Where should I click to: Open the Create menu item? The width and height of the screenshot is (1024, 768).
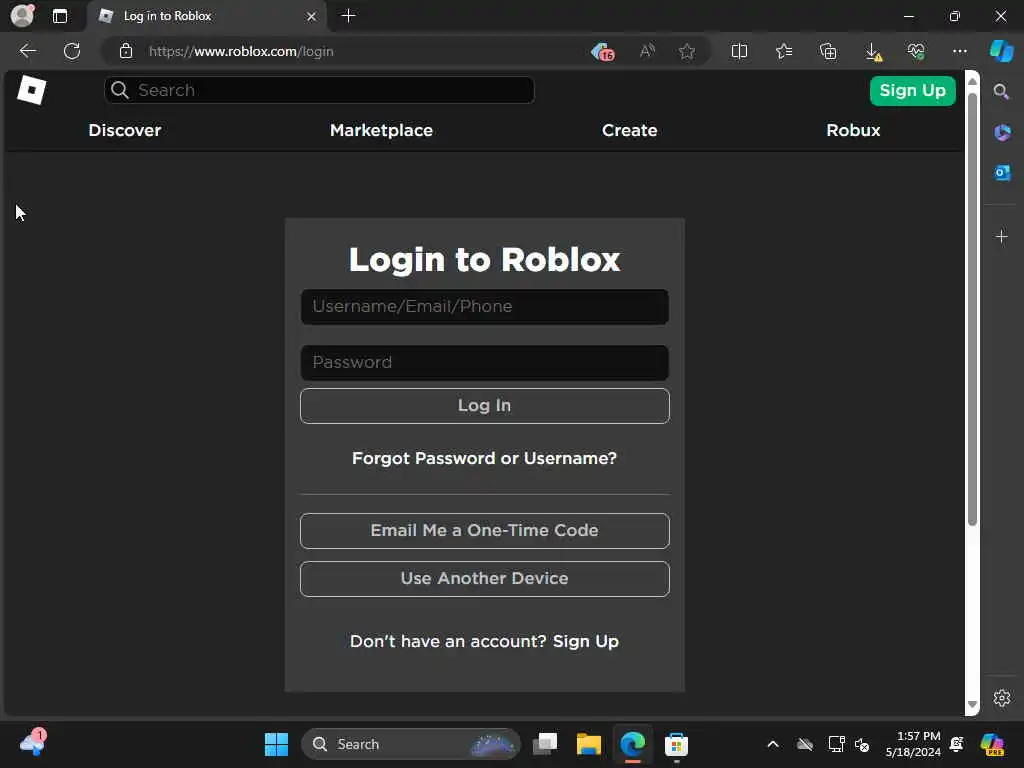point(630,130)
